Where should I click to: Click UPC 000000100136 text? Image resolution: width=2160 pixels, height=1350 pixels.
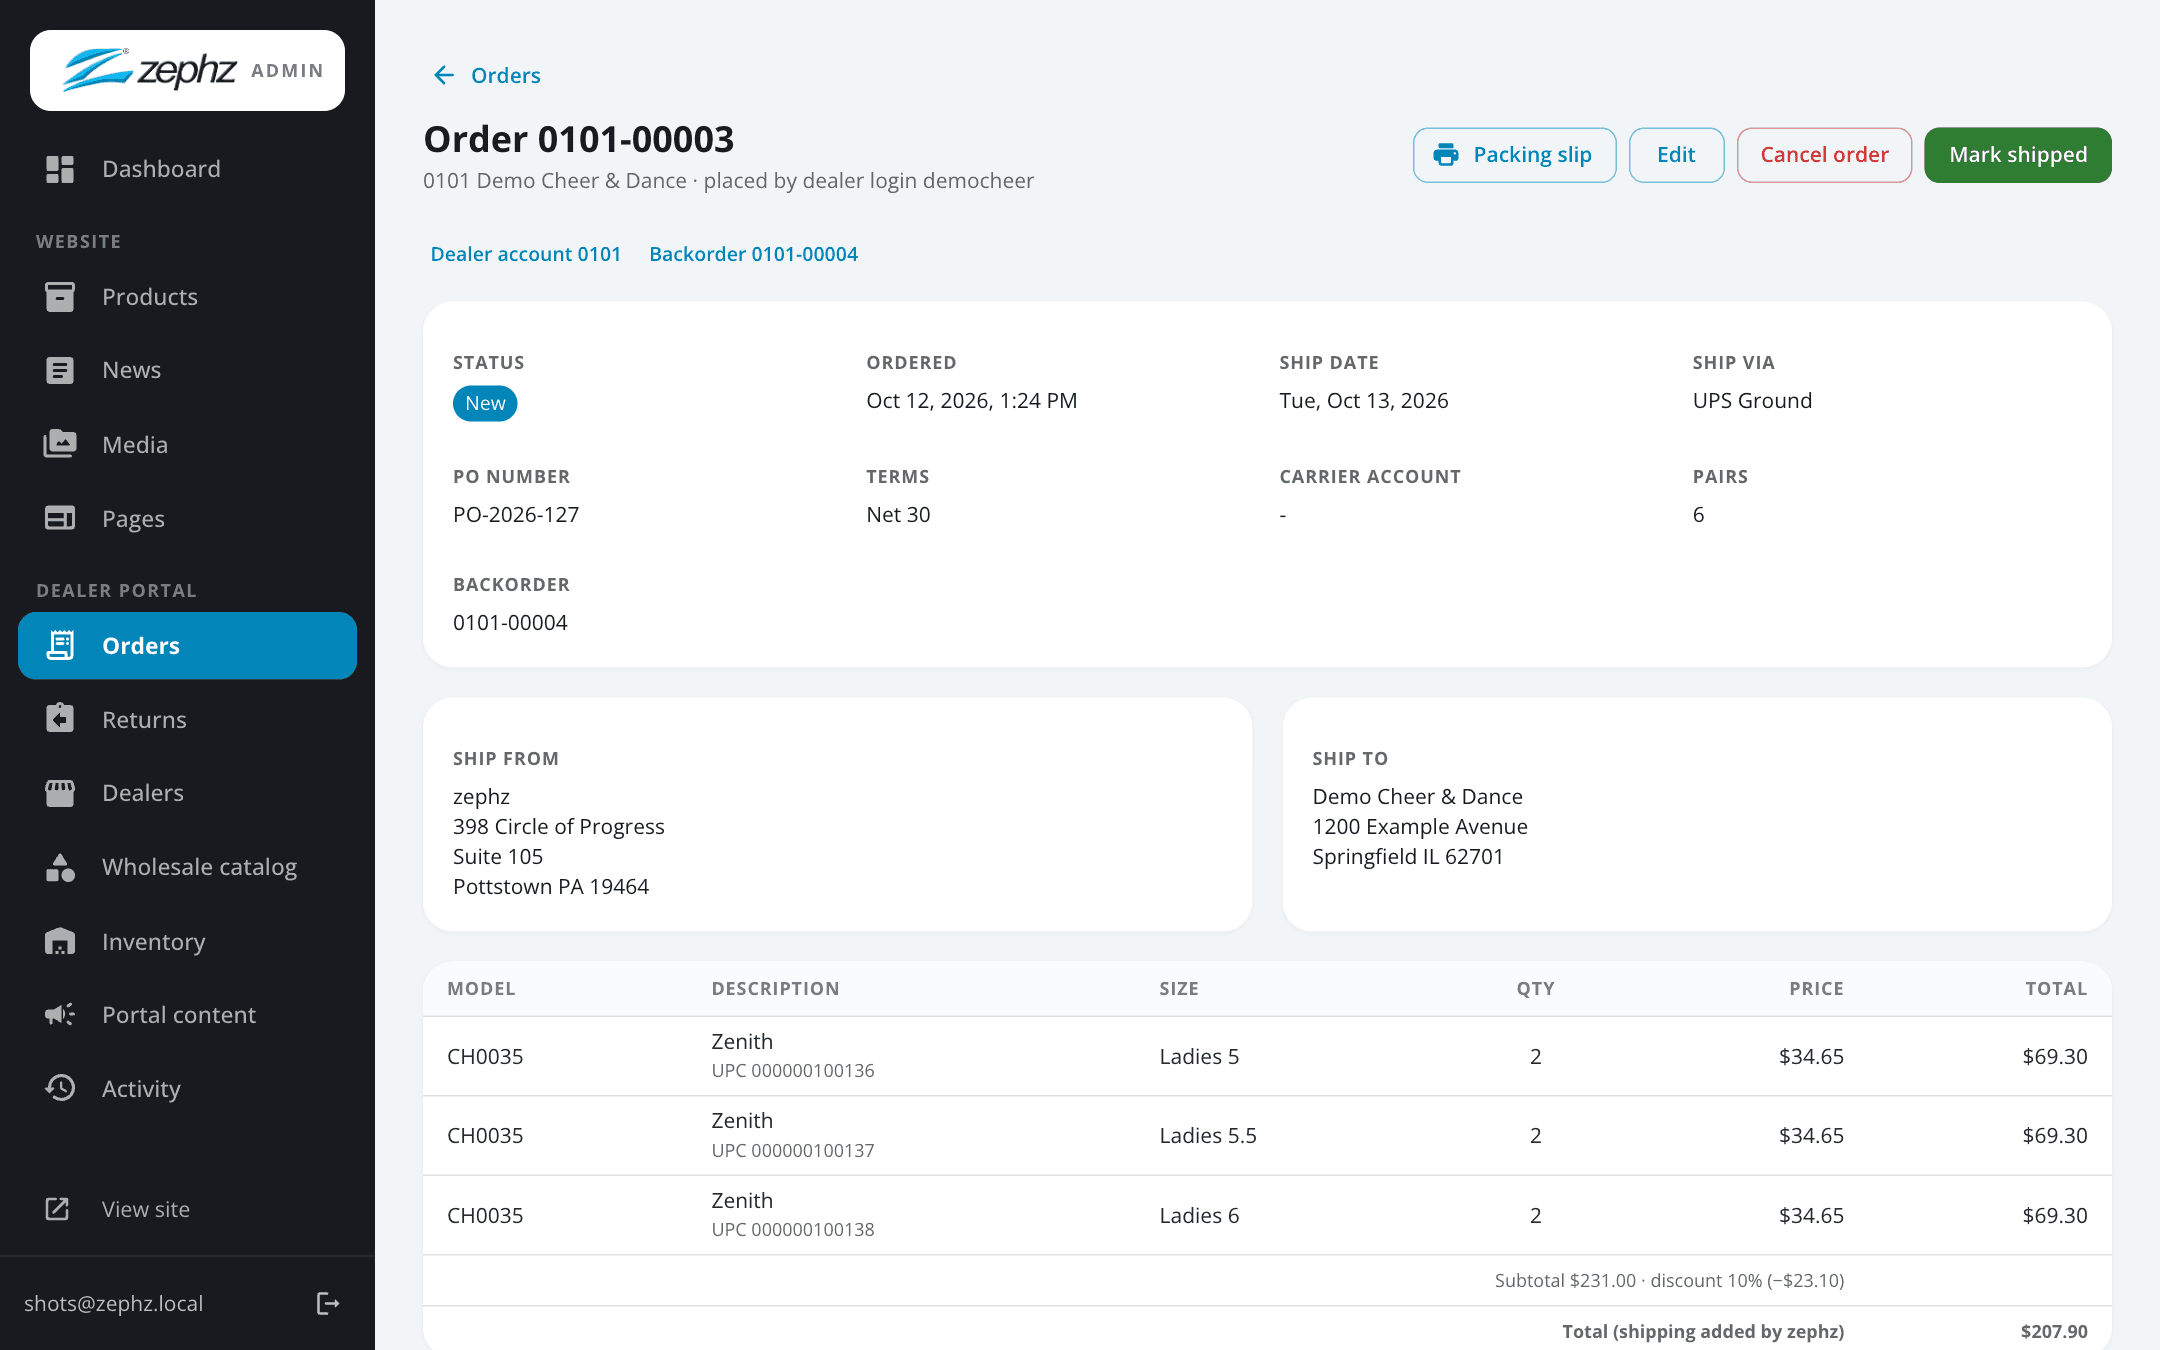click(793, 1070)
